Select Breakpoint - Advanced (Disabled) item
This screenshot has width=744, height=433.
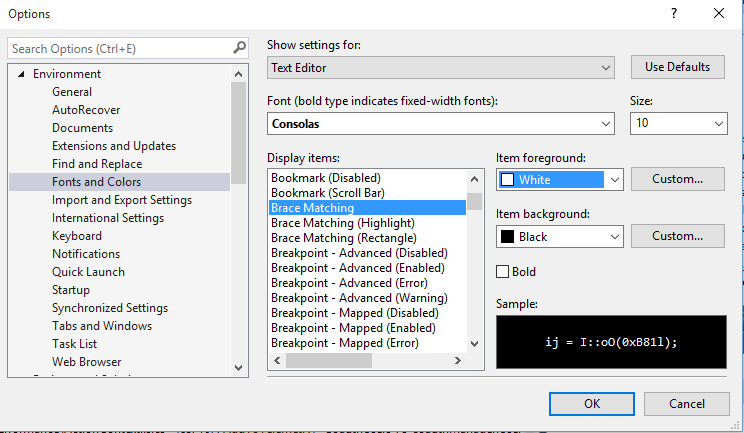click(x=359, y=253)
